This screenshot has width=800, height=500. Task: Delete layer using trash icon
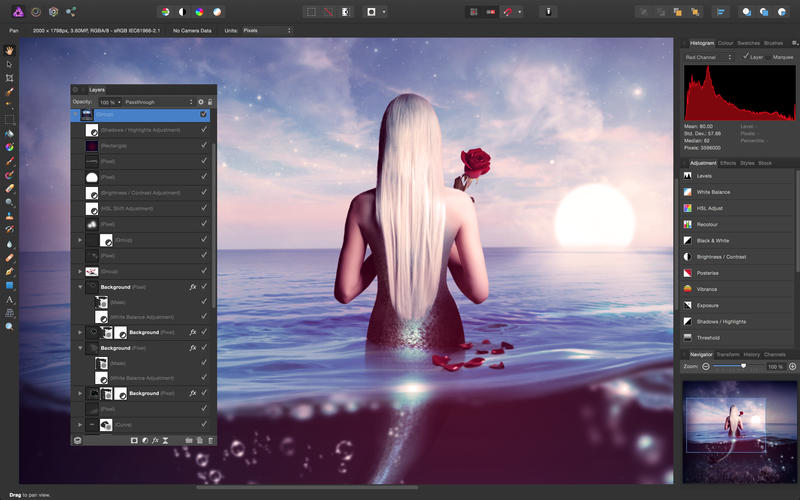coord(211,440)
